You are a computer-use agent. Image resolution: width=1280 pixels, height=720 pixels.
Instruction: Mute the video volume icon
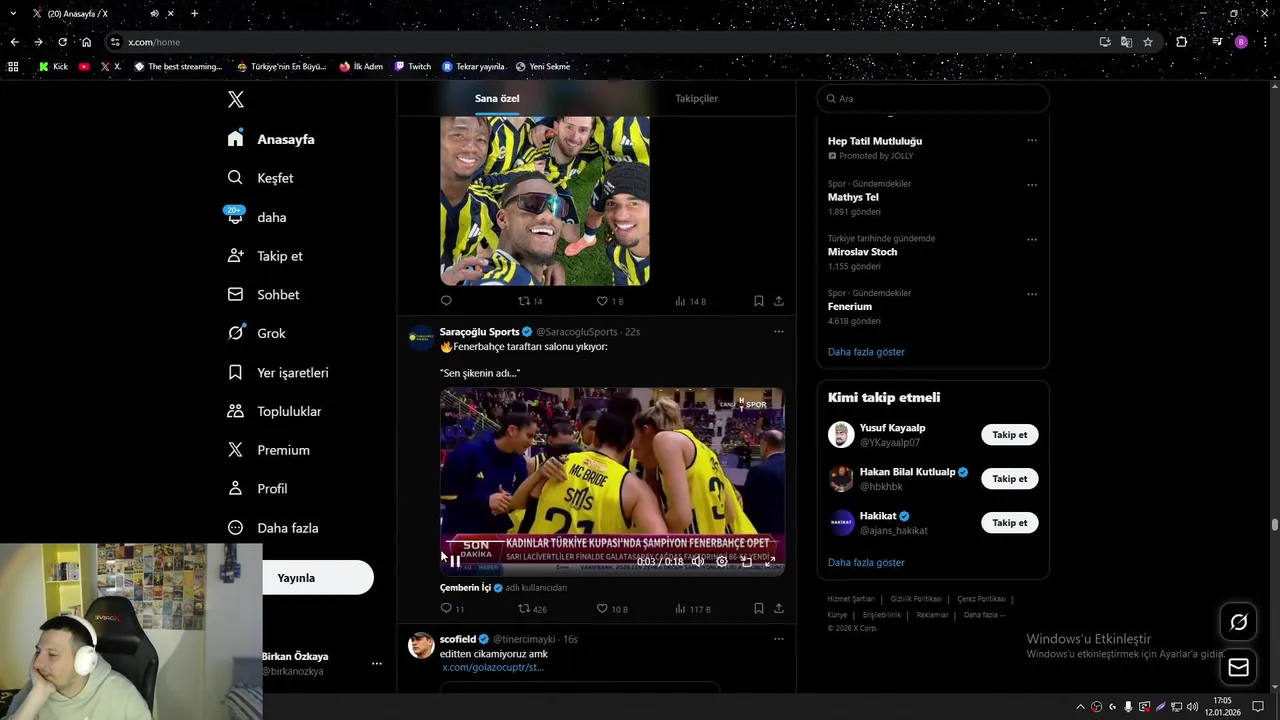[698, 562]
